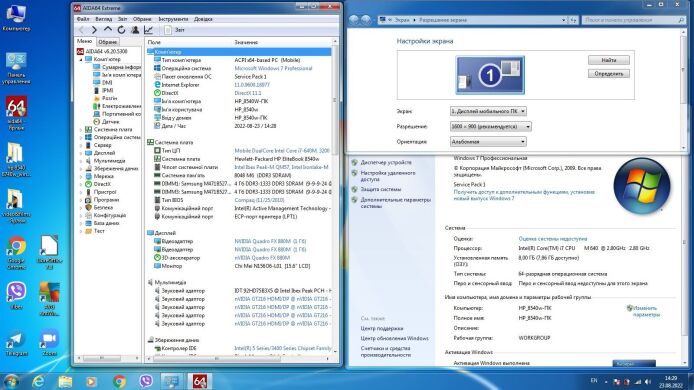This screenshot has width=694, height=390.
Task: Open Microsoft Windows 7 Professional link
Action: coord(273,68)
